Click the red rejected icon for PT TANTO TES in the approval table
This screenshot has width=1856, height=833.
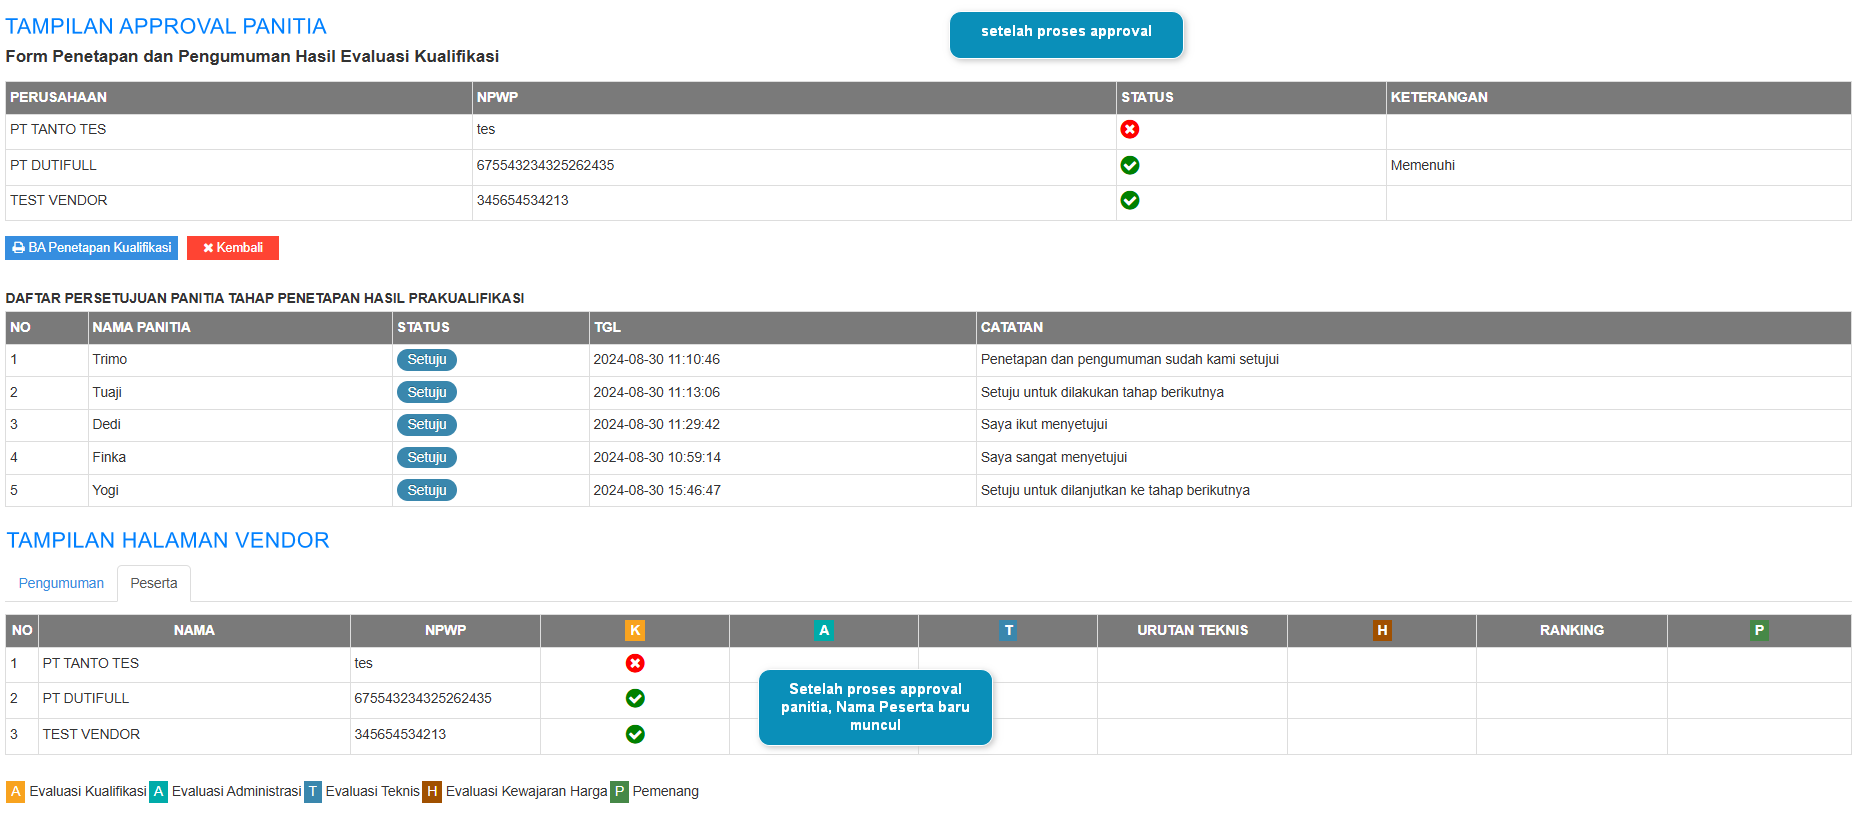[1130, 129]
